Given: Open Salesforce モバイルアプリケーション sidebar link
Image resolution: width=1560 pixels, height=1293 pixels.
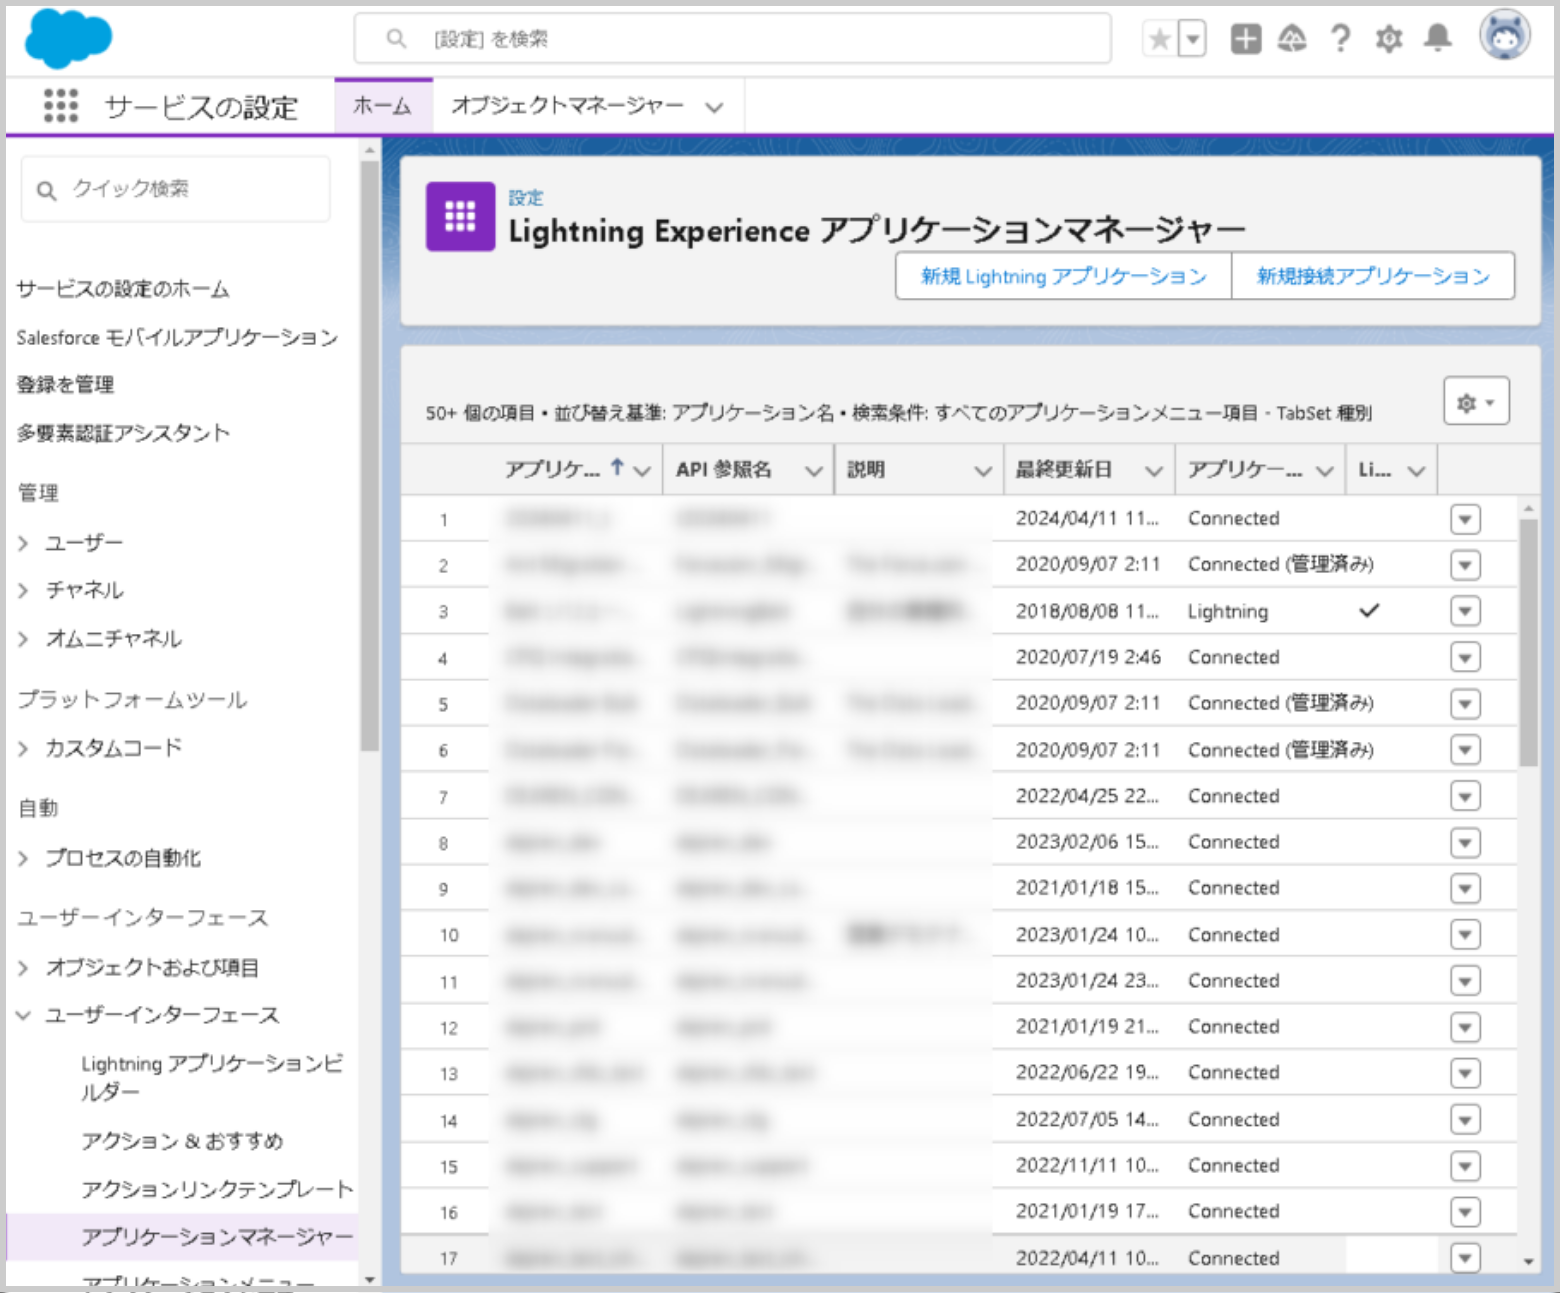Looking at the screenshot, I should pyautogui.click(x=177, y=337).
